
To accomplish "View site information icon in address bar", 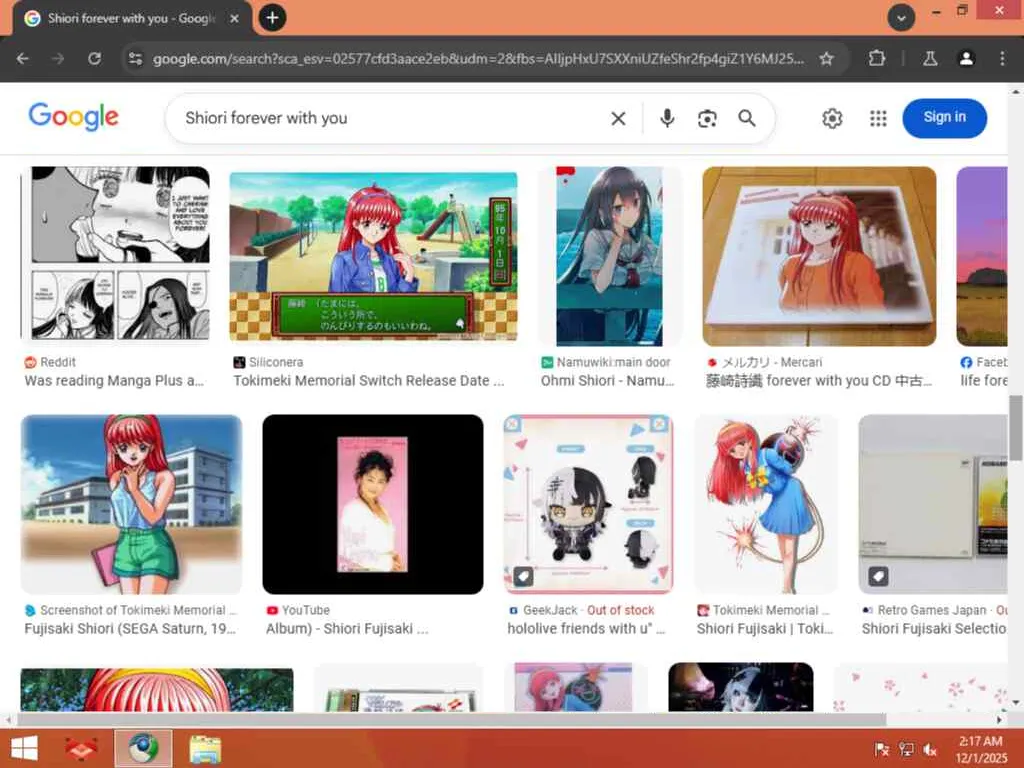I will click(135, 59).
